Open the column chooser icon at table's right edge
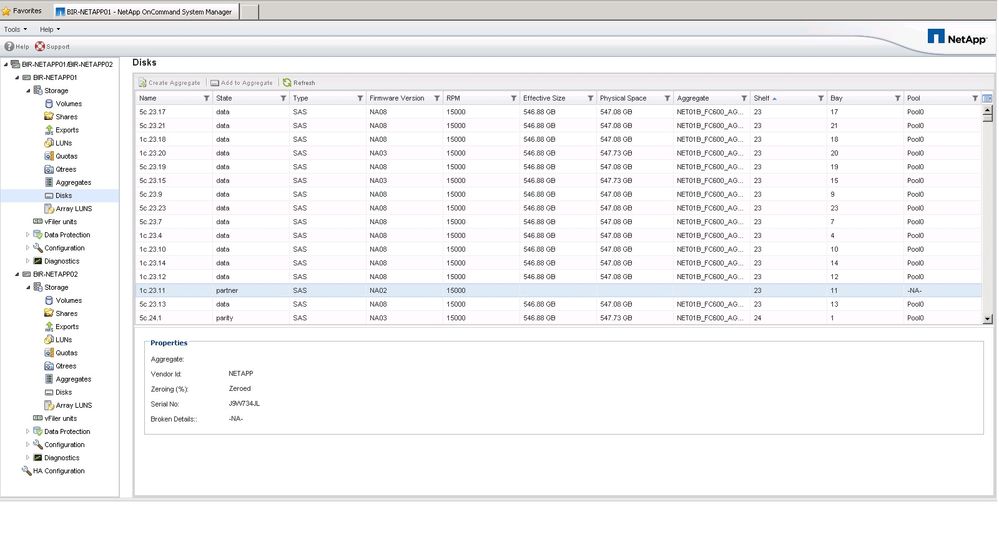 (x=987, y=98)
